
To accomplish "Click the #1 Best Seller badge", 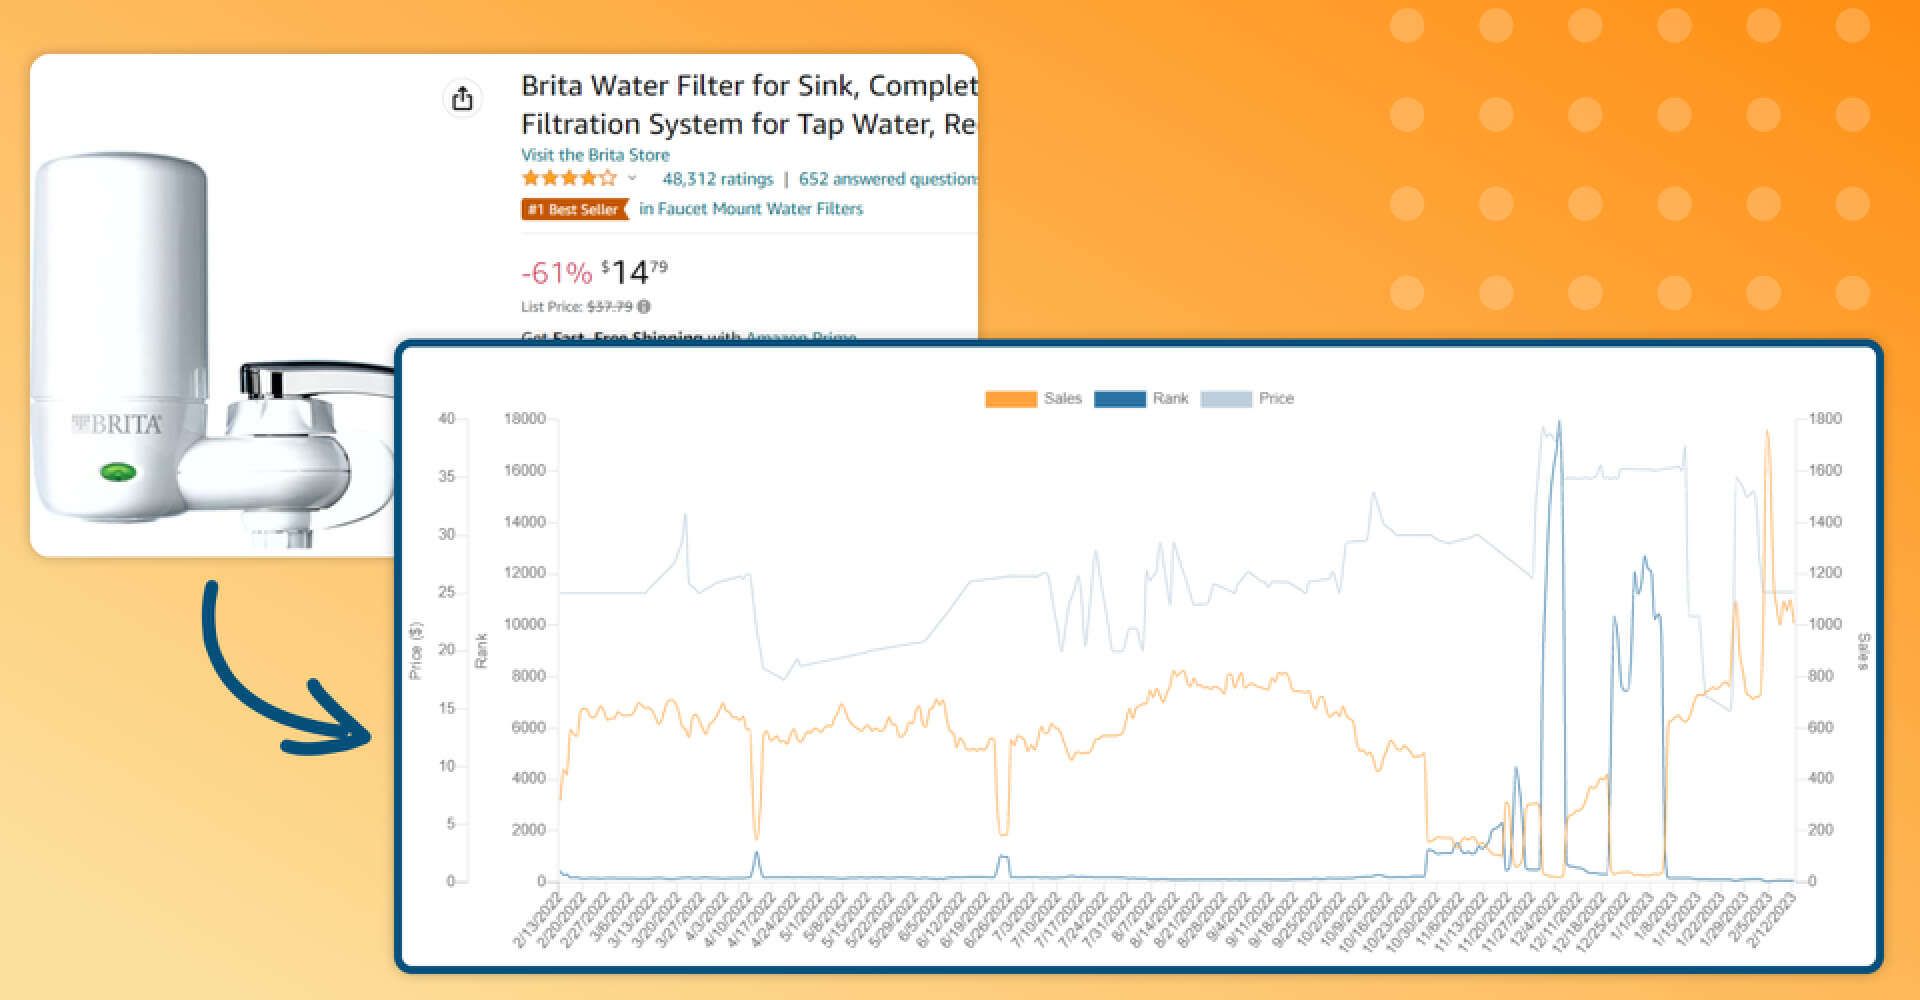I will pyautogui.click(x=574, y=209).
